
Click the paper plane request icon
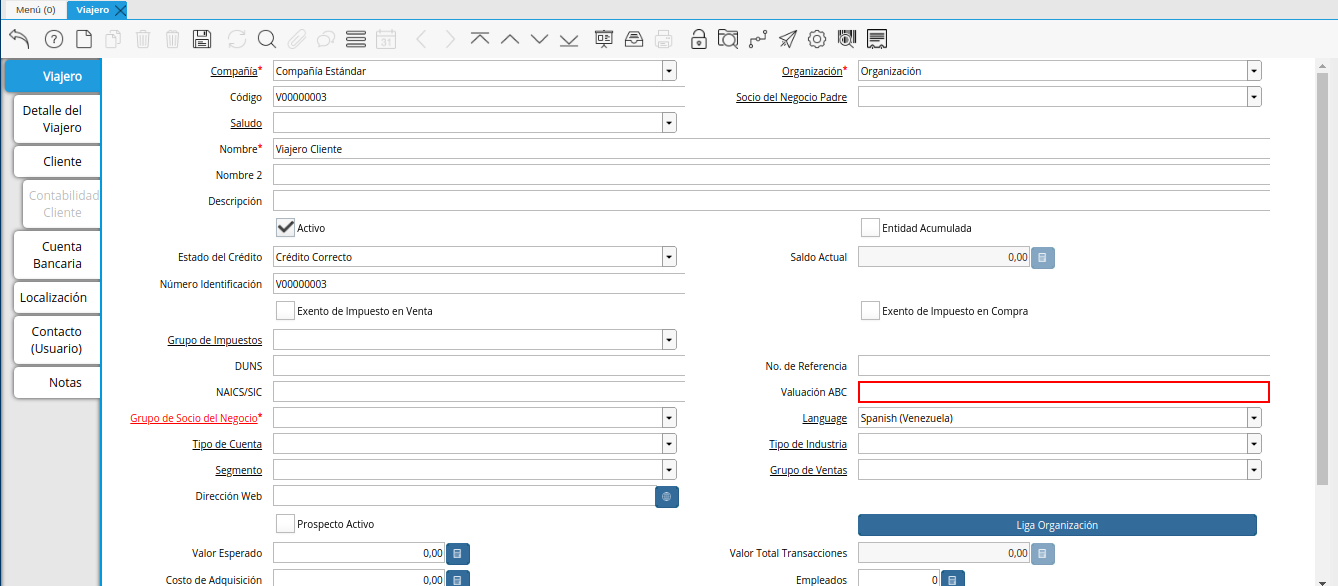[x=788, y=39]
